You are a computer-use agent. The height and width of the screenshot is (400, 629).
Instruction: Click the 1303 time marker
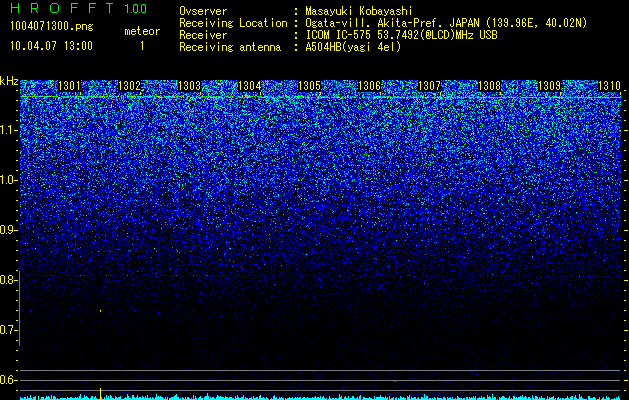pos(189,86)
